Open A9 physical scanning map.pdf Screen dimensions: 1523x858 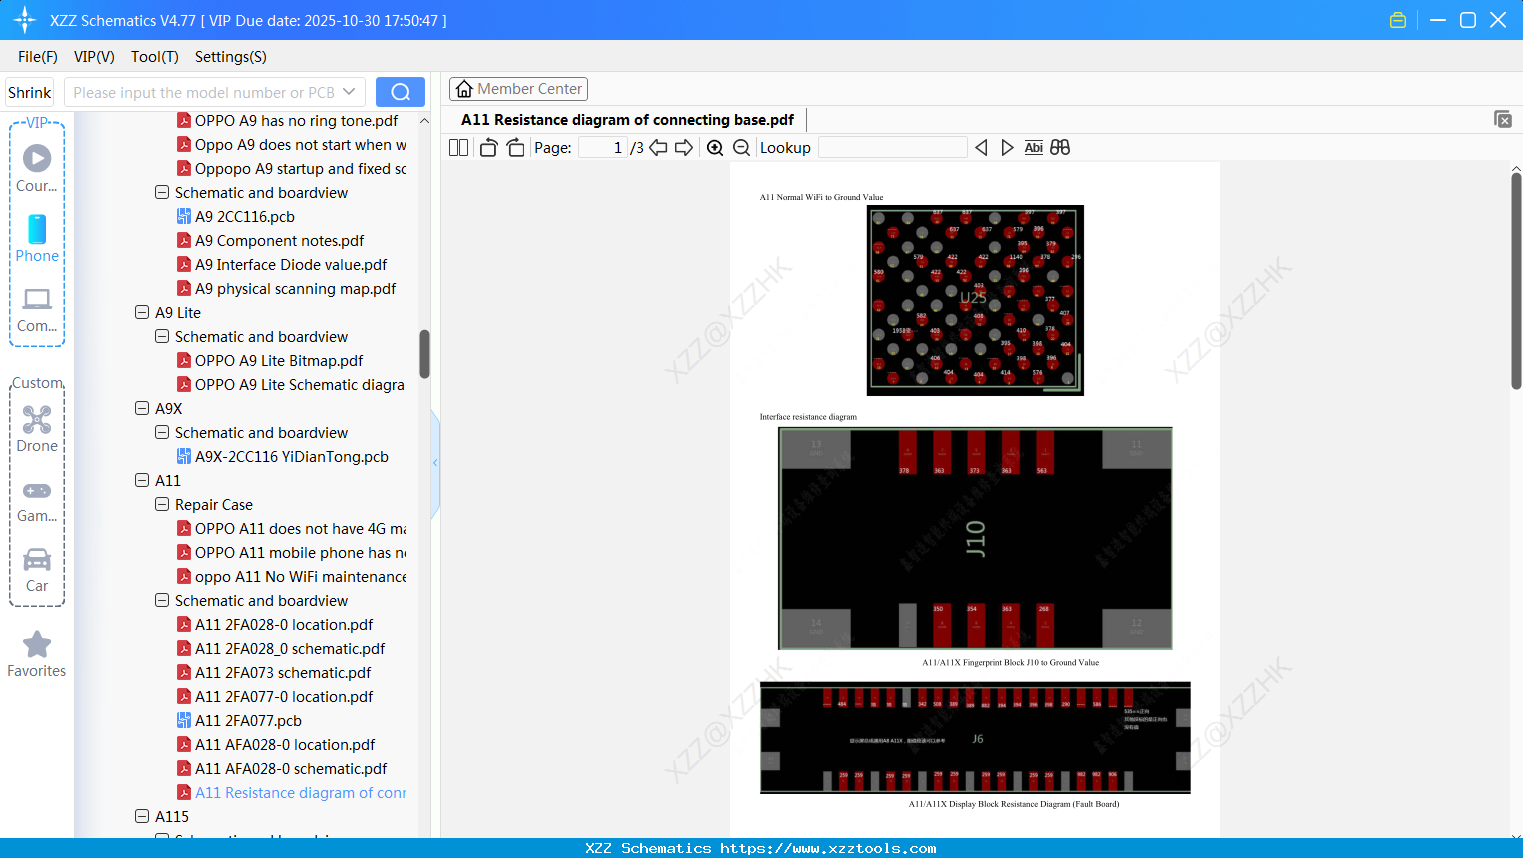tap(296, 288)
